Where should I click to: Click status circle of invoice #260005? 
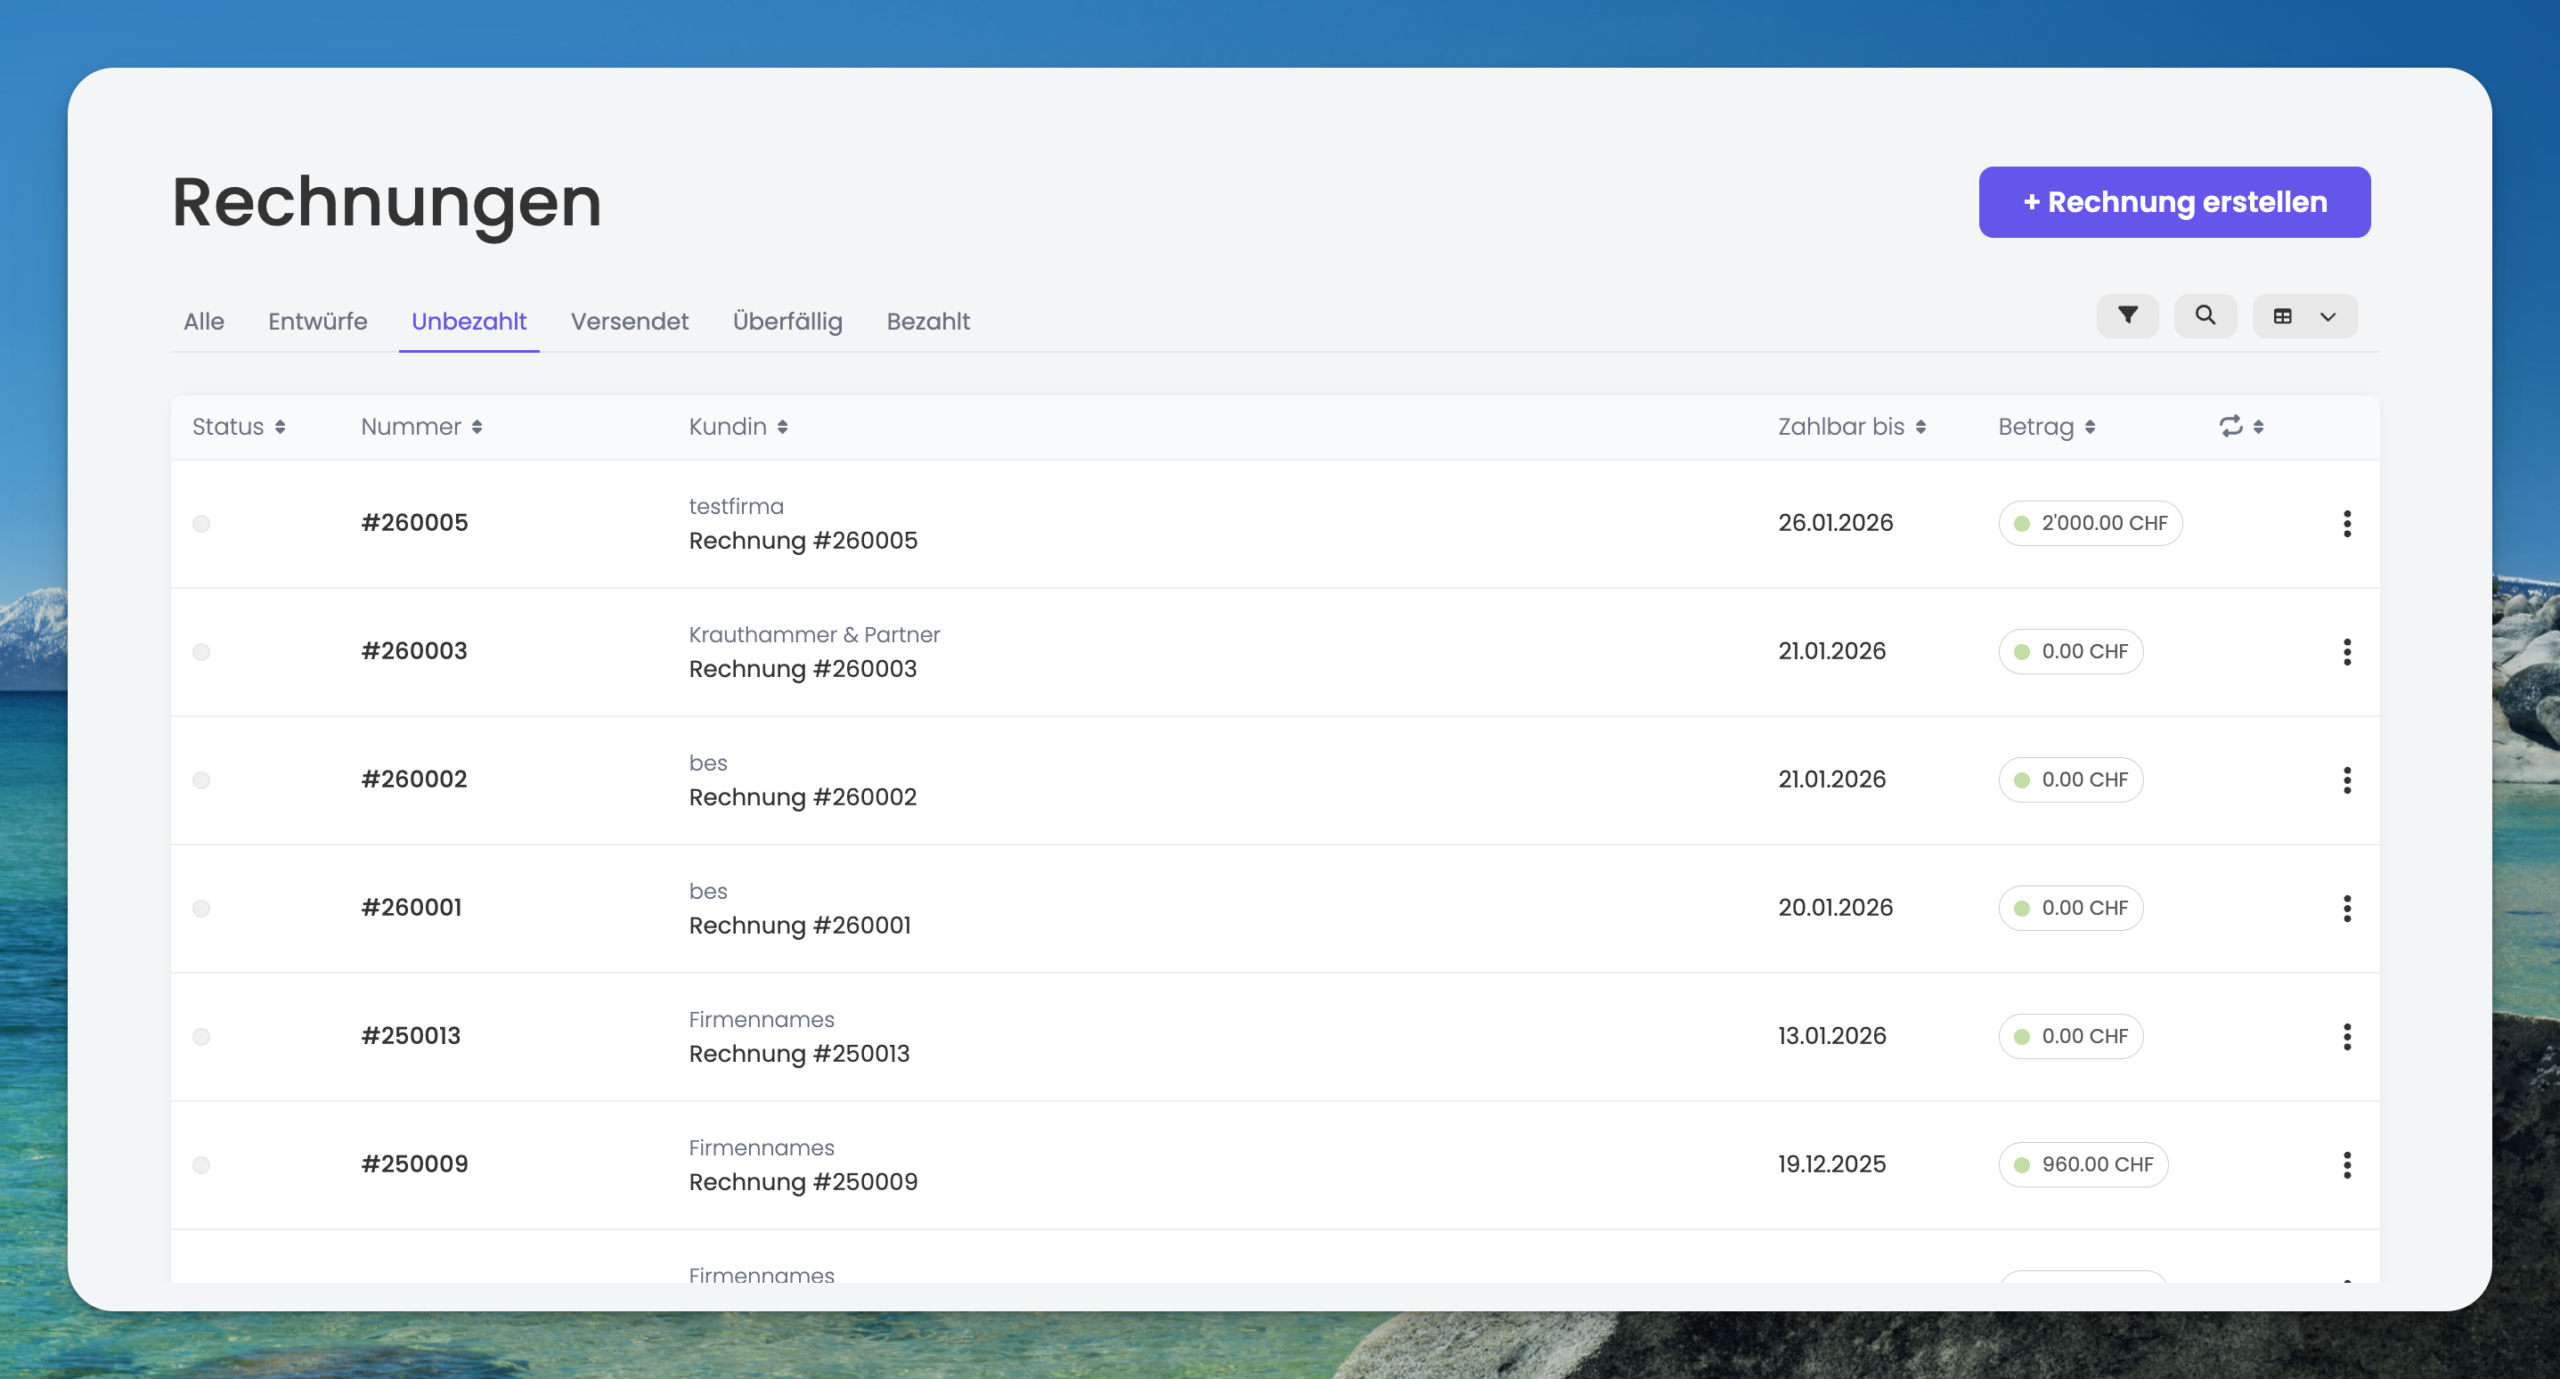(201, 524)
